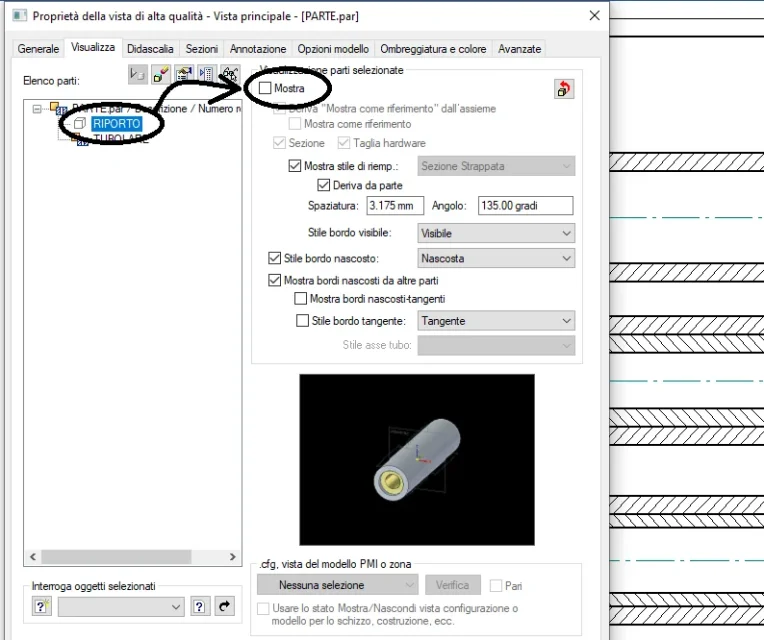
Task: Click the Spaziatura 3.175 mm field
Action: pos(395,206)
